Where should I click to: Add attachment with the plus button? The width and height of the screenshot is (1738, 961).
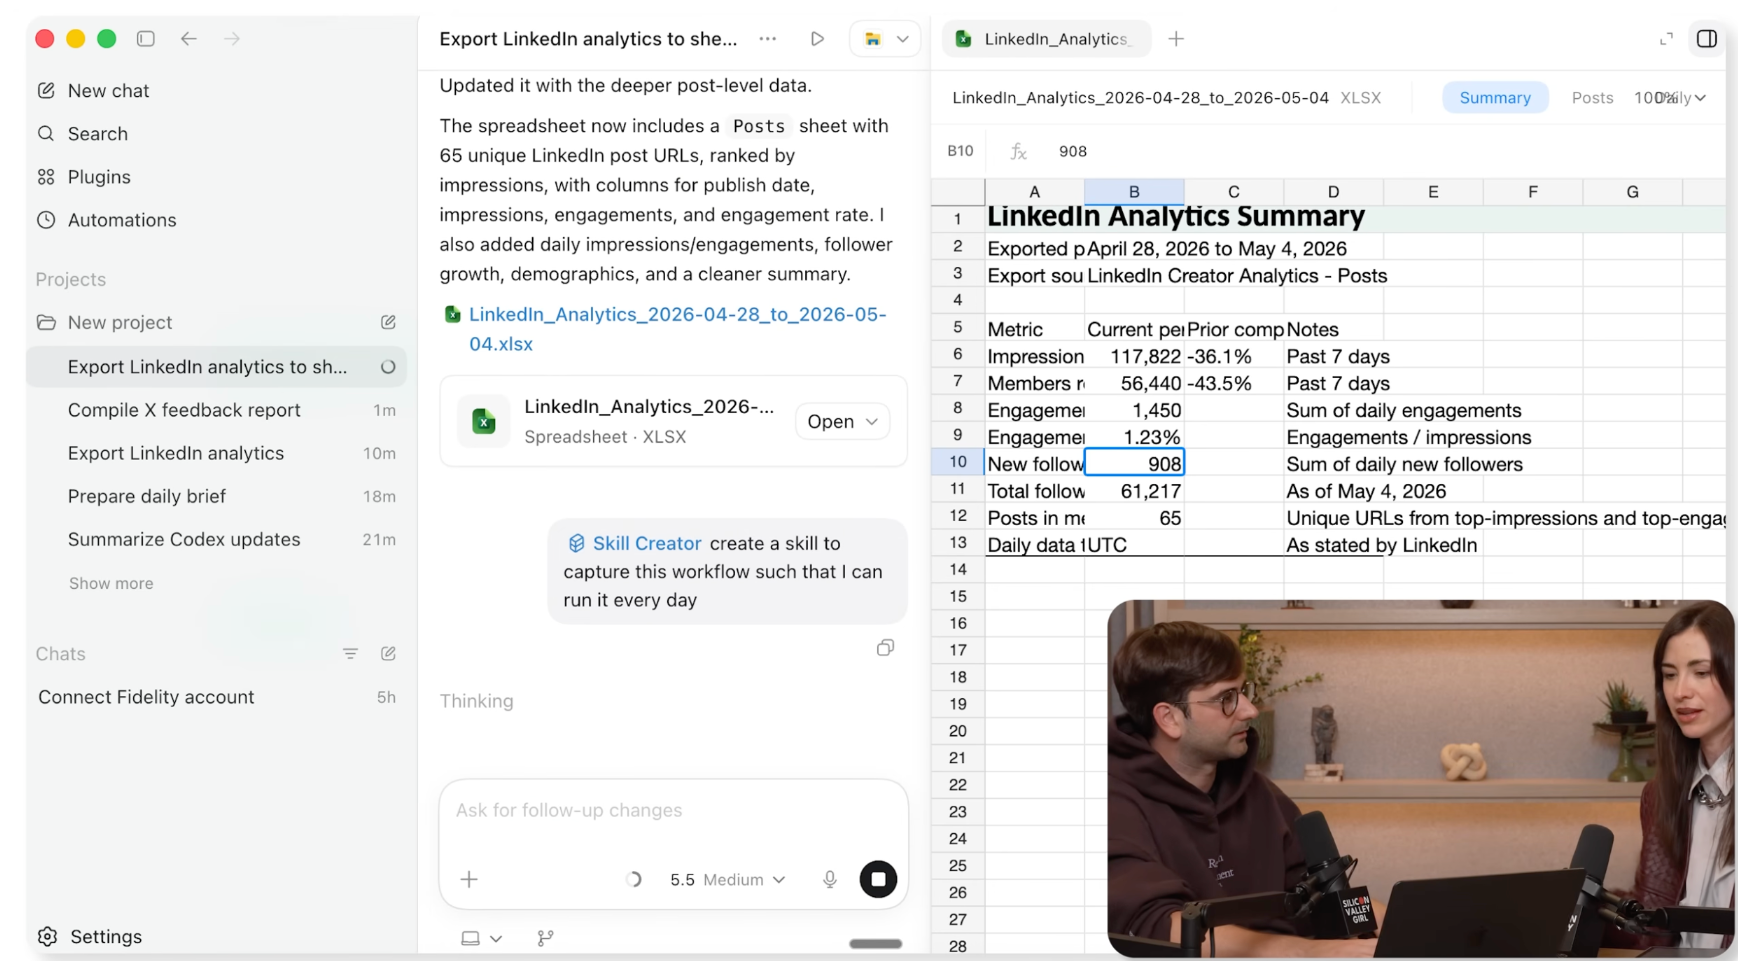pyautogui.click(x=469, y=880)
